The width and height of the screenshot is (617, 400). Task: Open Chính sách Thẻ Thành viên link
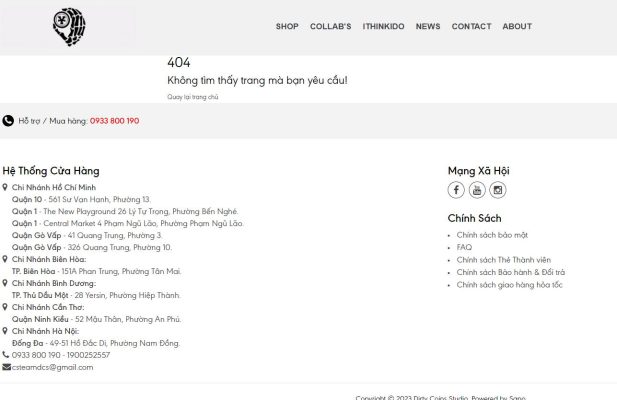click(504, 260)
